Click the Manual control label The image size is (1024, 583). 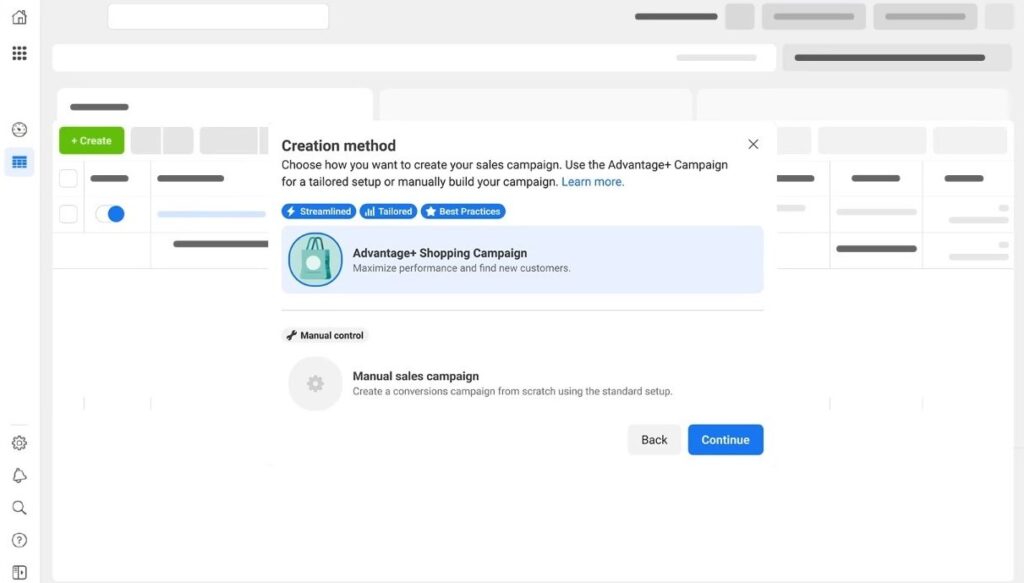pos(325,336)
